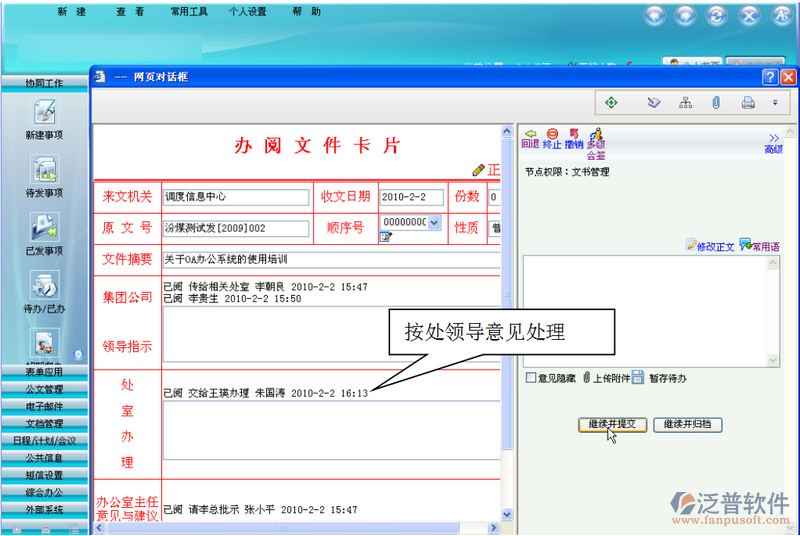Open the toolbar overflow dropdown arrow
The width and height of the screenshot is (800, 536).
[x=774, y=102]
